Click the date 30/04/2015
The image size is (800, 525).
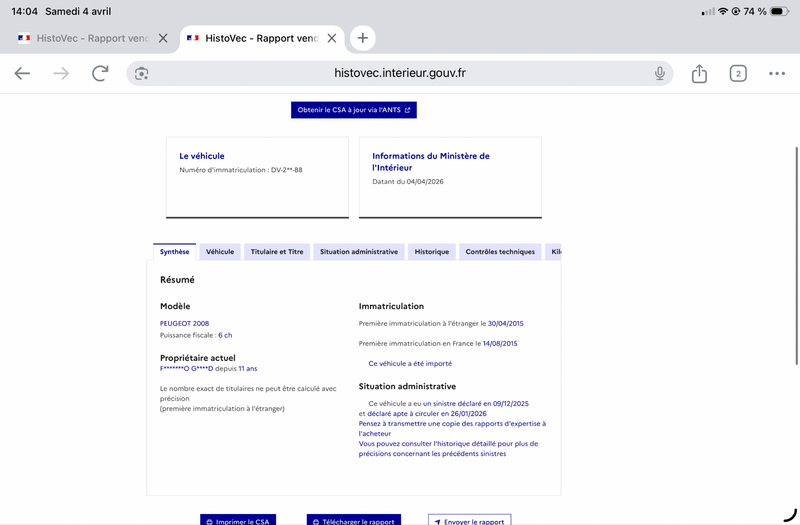[506, 323]
